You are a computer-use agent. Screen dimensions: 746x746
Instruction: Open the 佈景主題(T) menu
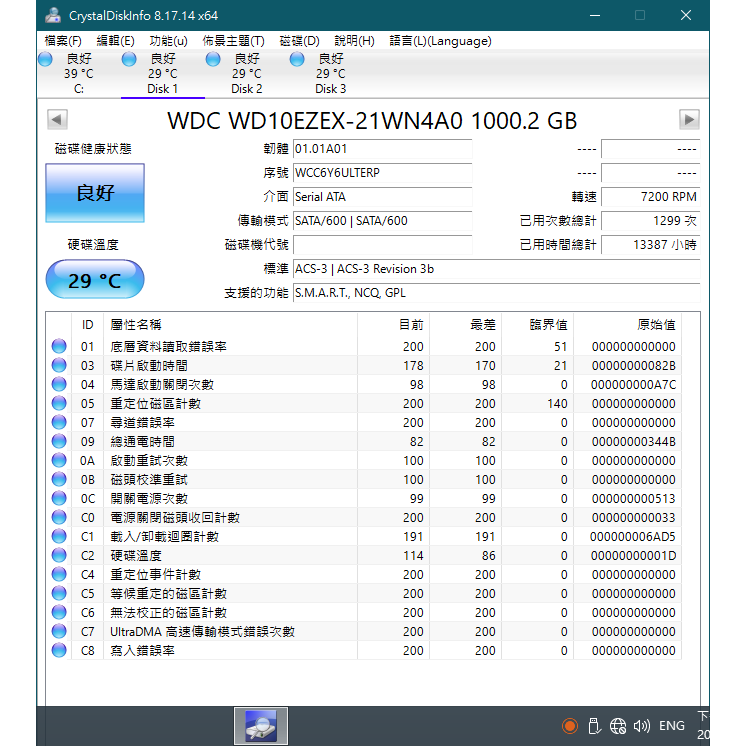[233, 41]
